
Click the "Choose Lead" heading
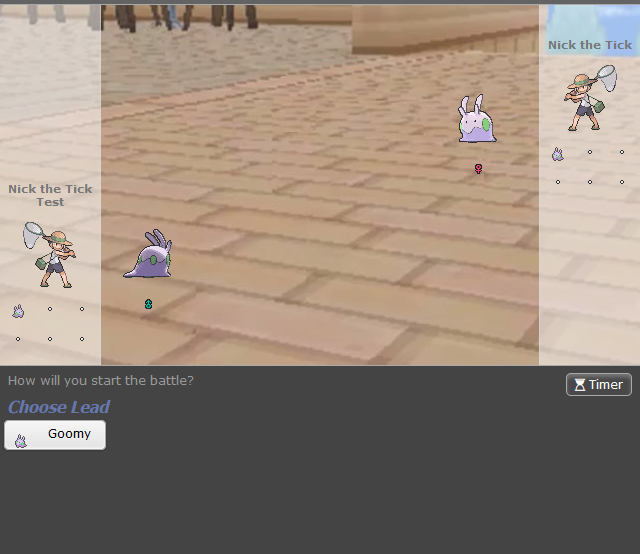[59, 407]
